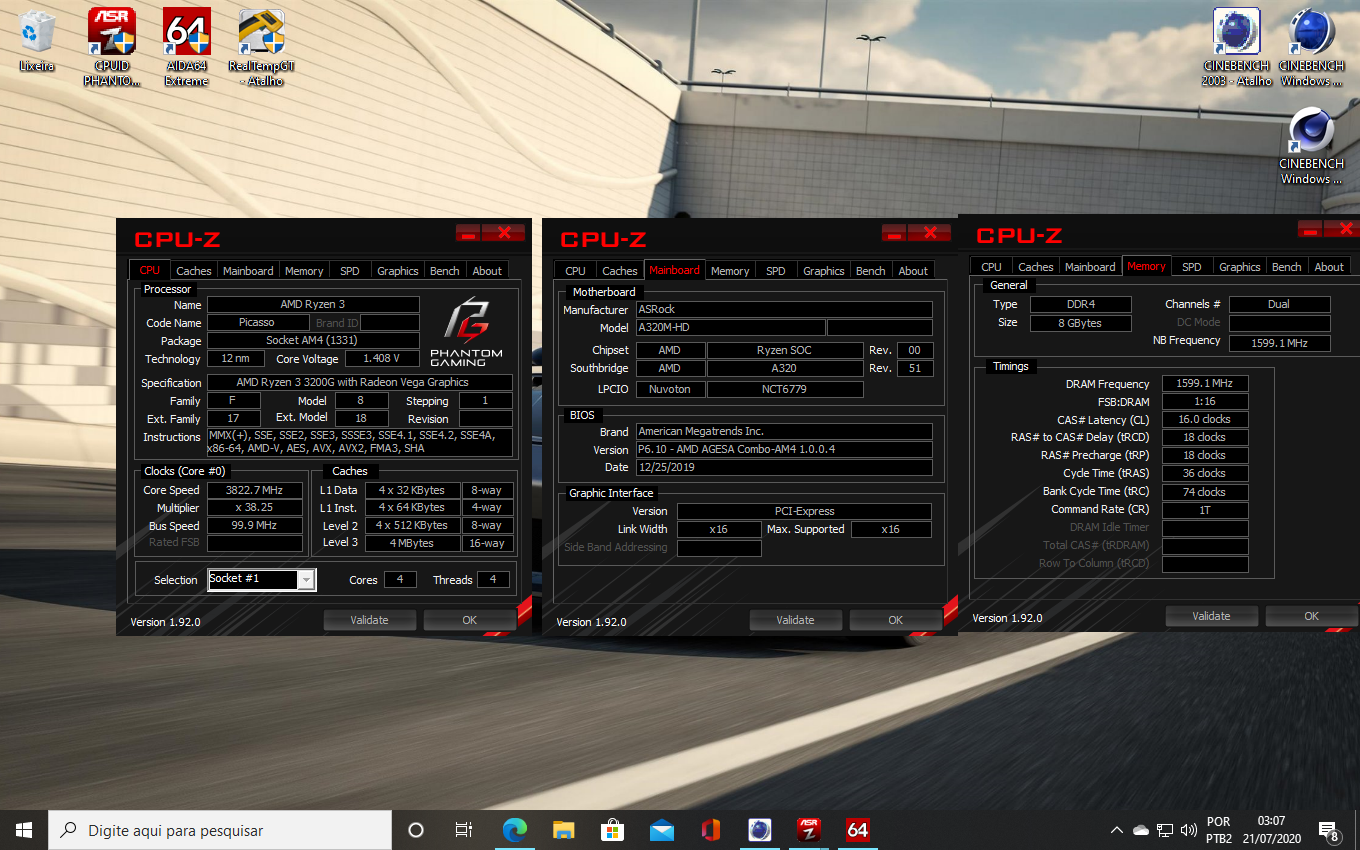Screen dimensions: 1360x850
Task: Select SPD tab in middle CPU-Z window
Action: coord(775,270)
